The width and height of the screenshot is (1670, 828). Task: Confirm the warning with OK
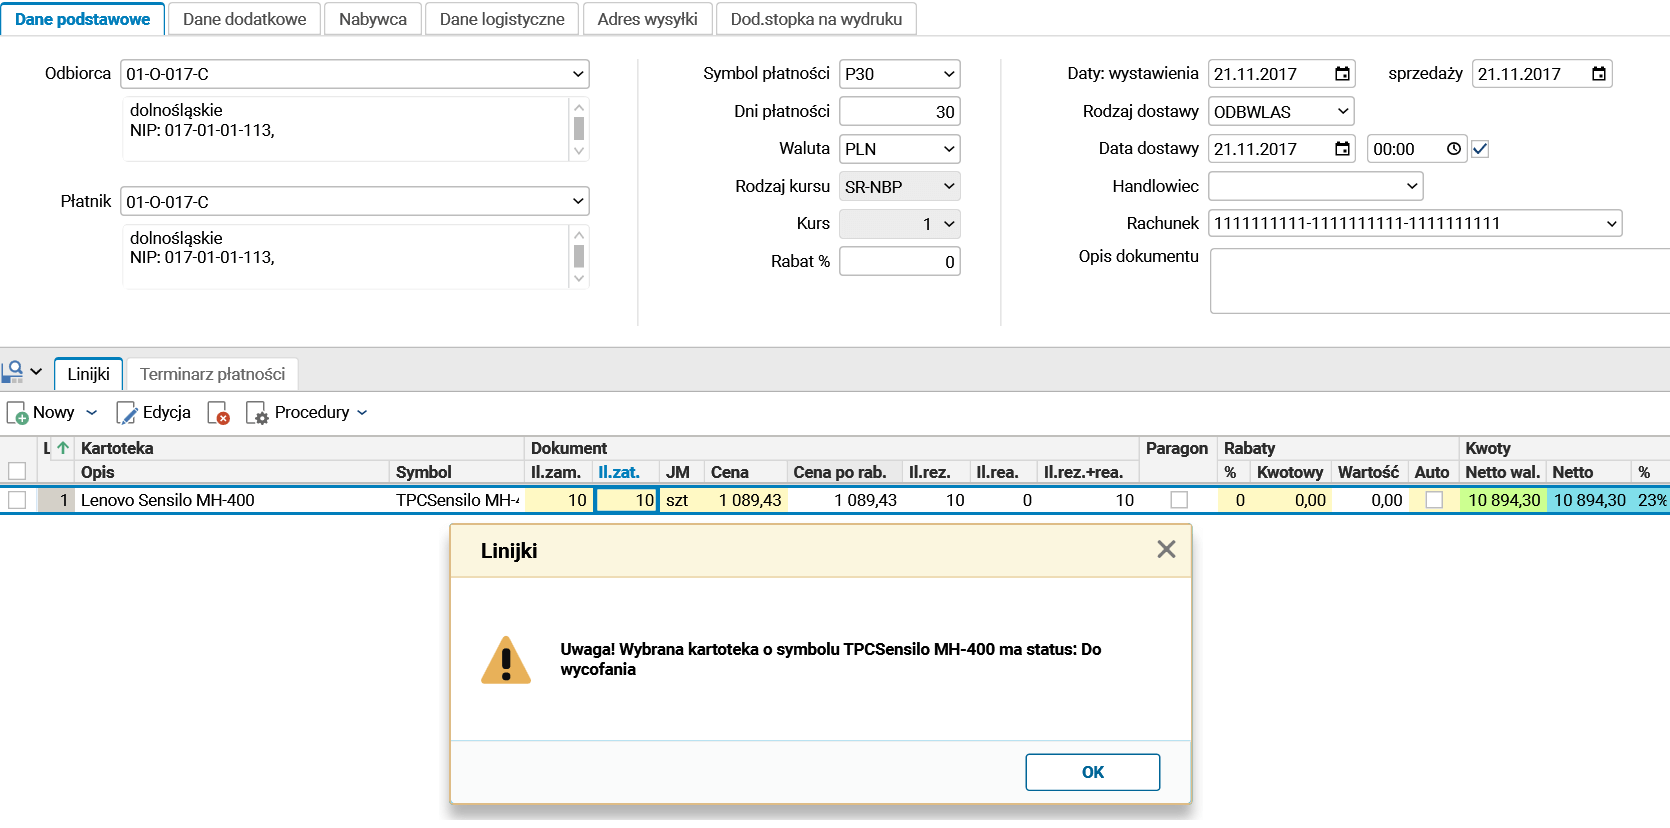point(1093,772)
